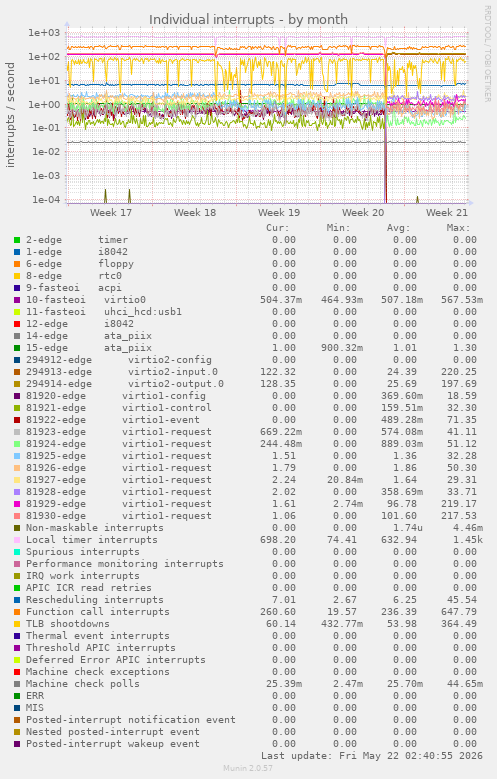Click the graph title Individual interrupts by month

click(x=248, y=19)
